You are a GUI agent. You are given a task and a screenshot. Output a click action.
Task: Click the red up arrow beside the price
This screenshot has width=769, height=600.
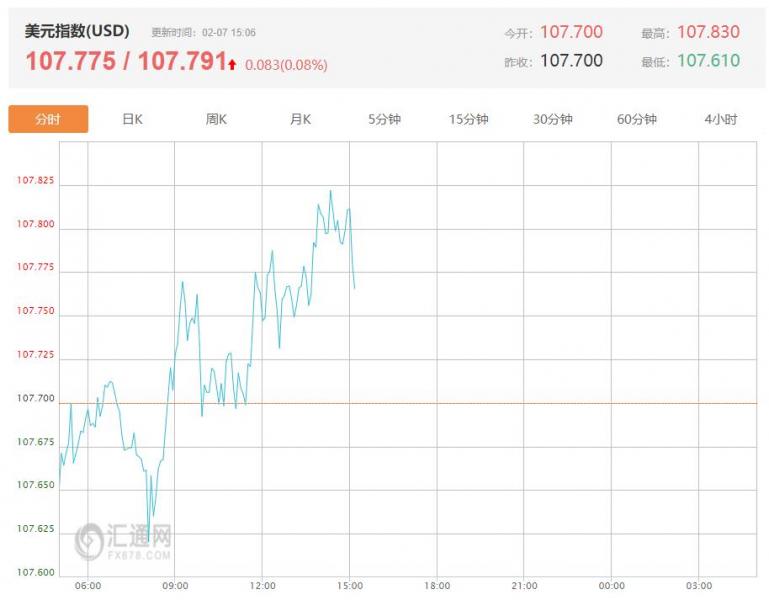[232, 64]
